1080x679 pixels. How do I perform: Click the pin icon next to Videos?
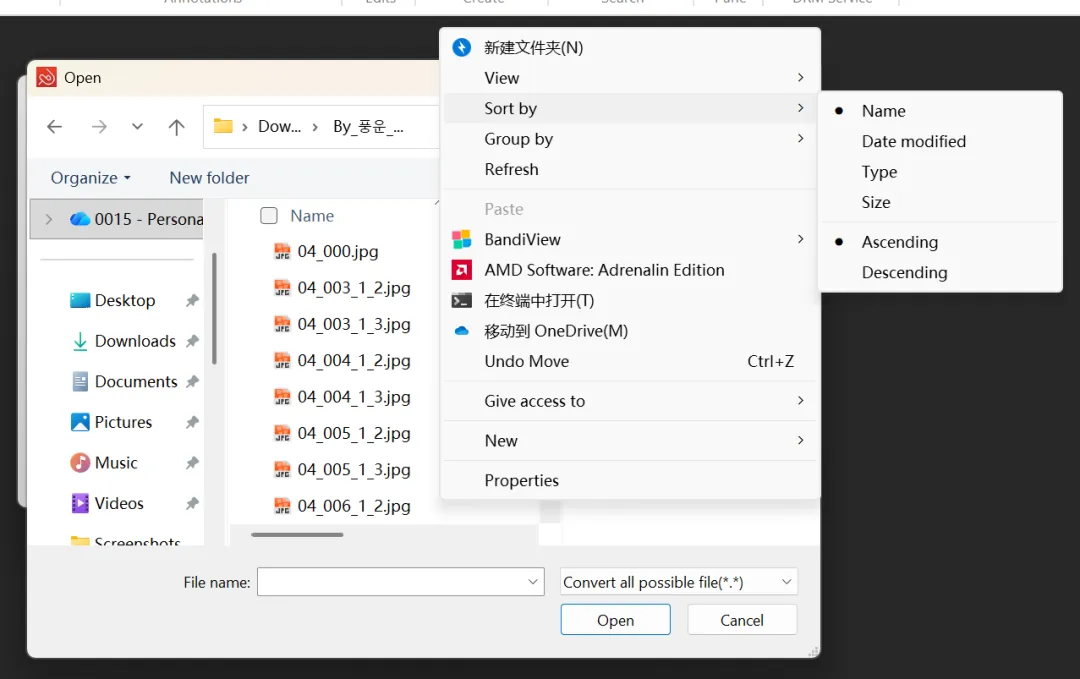click(192, 503)
